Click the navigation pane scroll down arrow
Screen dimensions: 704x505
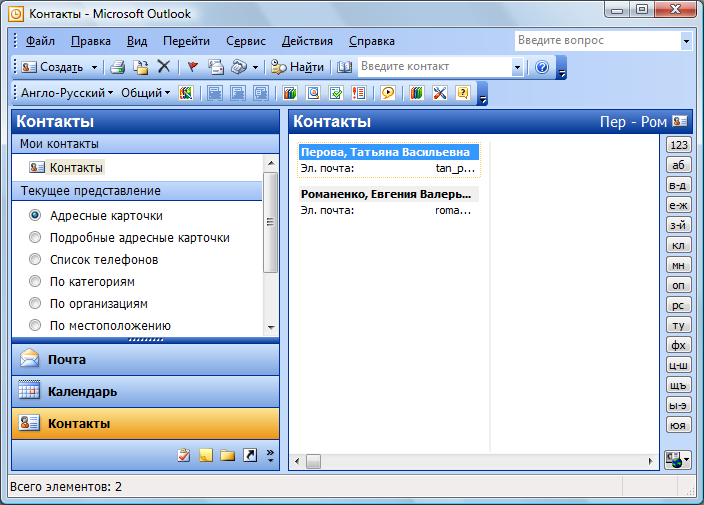click(271, 327)
